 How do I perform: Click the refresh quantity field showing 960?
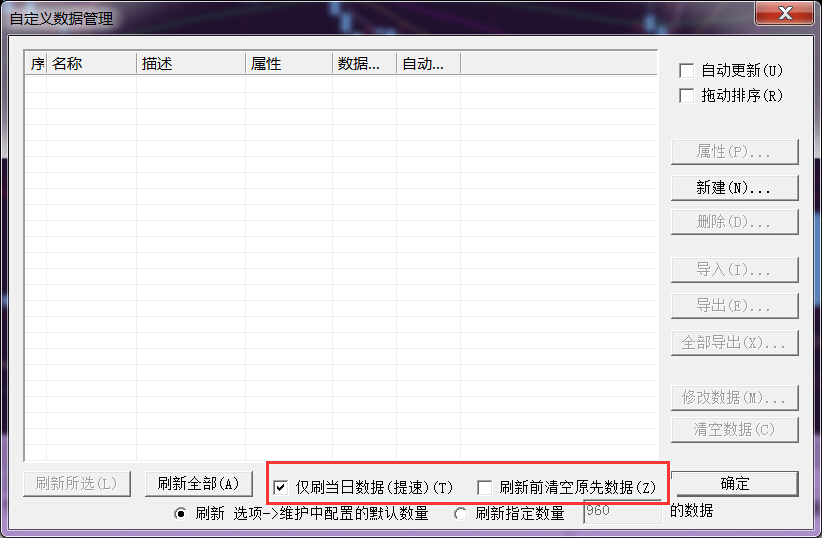pyautogui.click(x=621, y=512)
